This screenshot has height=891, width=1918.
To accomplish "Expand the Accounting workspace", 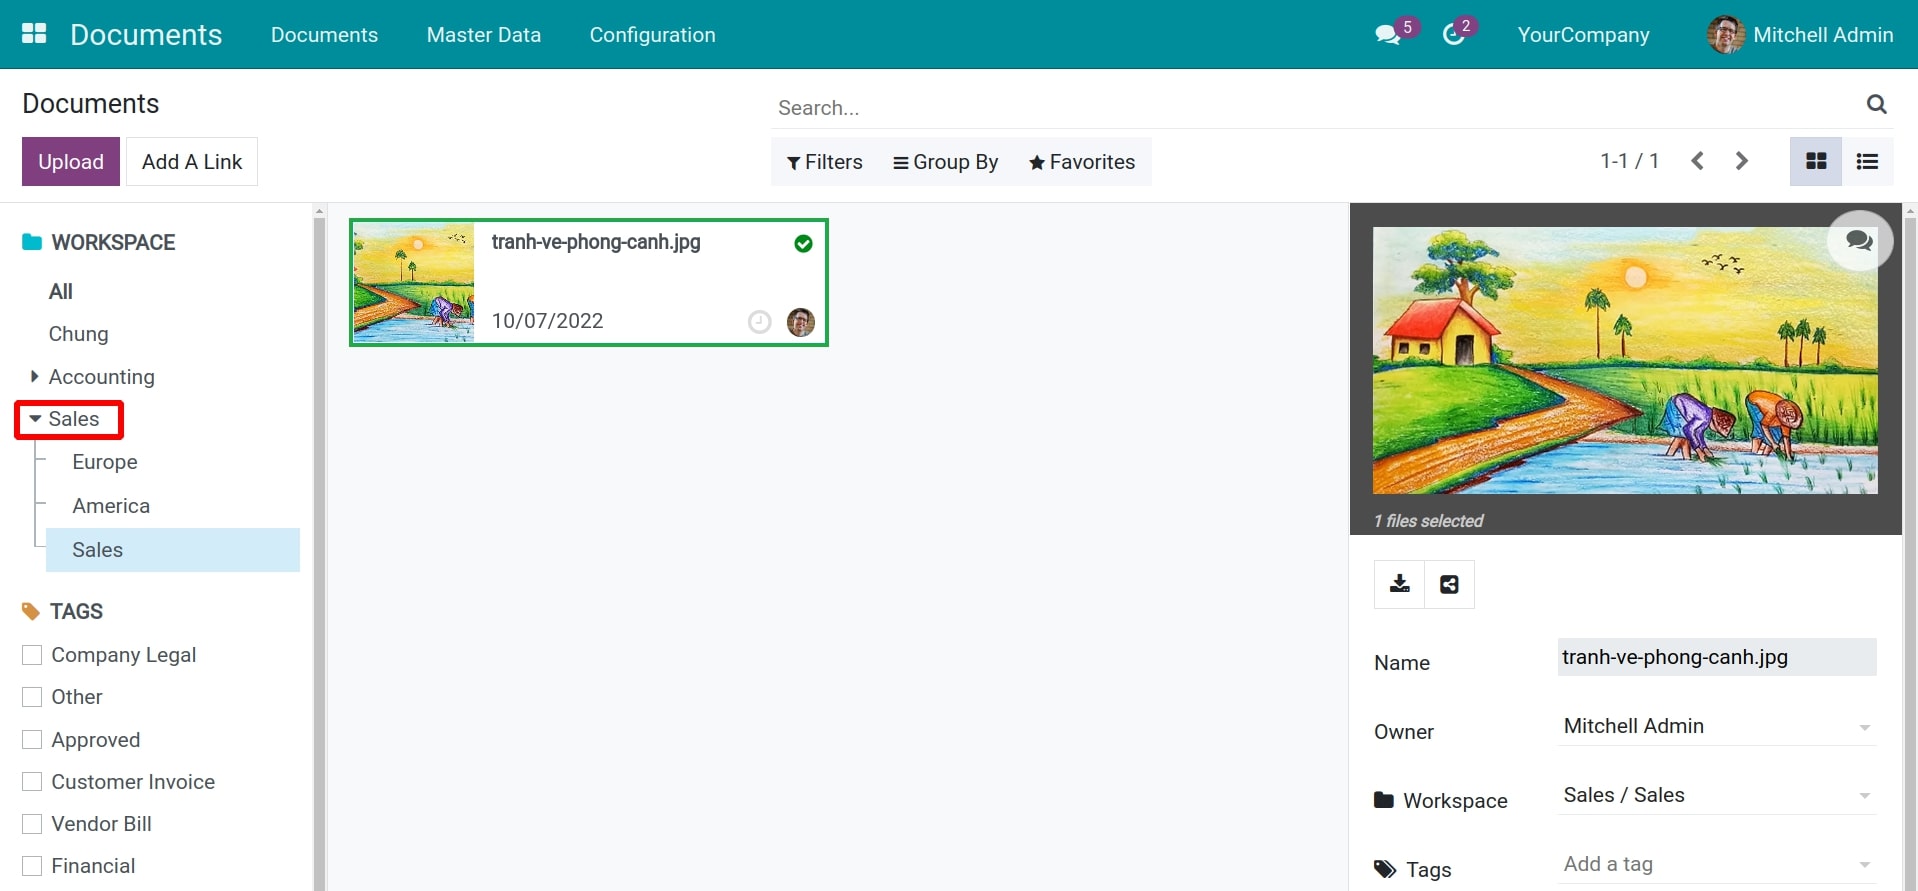I will (35, 377).
